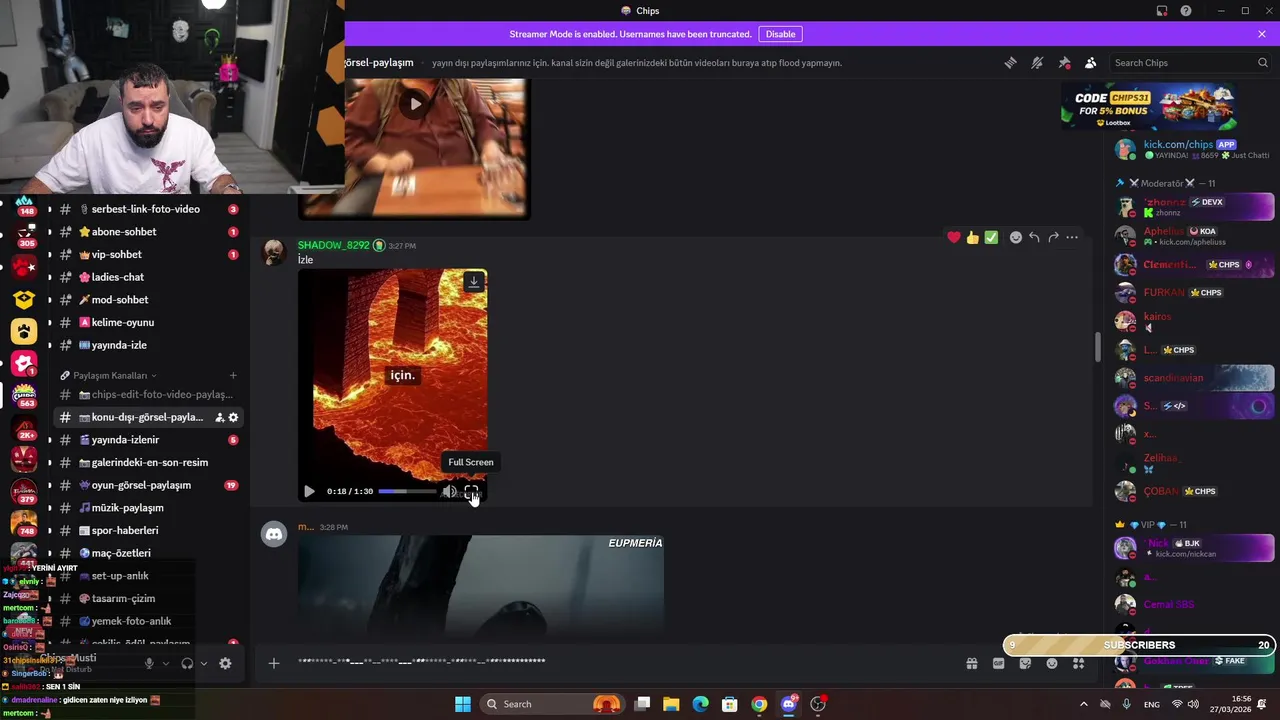Open the Threads icon in channel header
This screenshot has width=1280, height=720.
point(1010,63)
